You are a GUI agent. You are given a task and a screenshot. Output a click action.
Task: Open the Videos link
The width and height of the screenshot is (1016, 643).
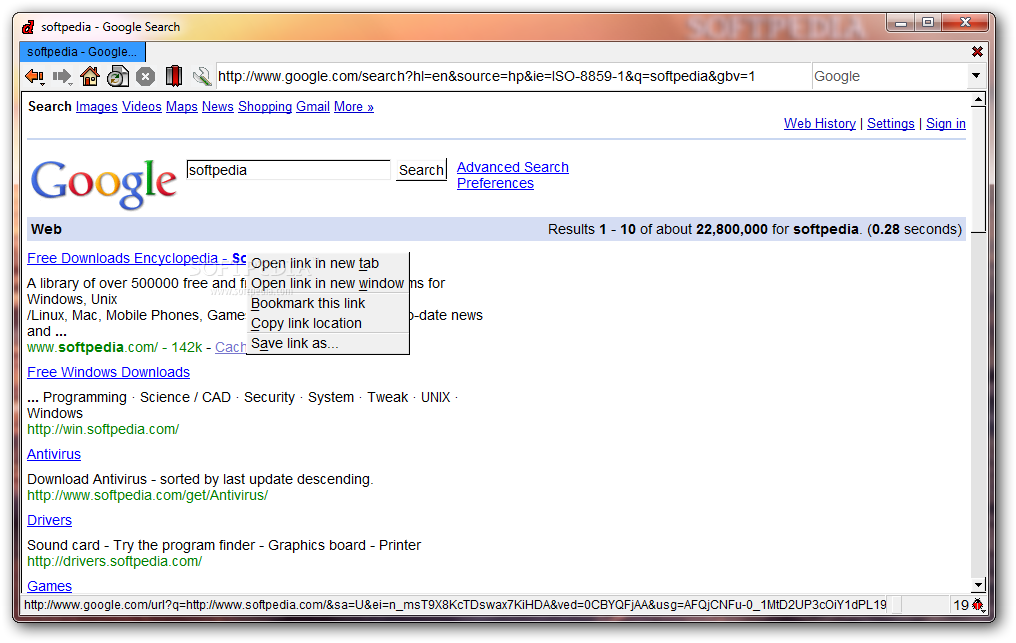point(141,106)
